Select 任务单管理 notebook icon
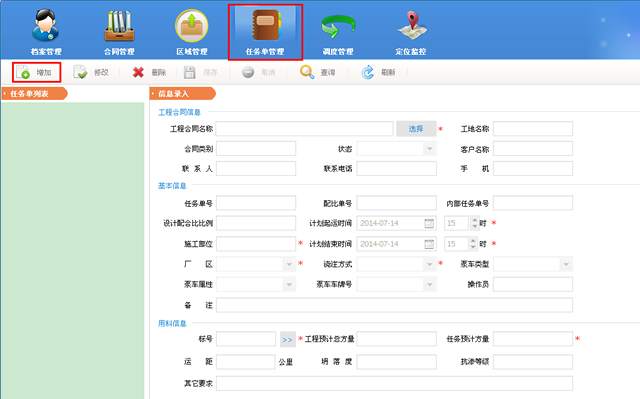This screenshot has width=640, height=399. (265, 25)
